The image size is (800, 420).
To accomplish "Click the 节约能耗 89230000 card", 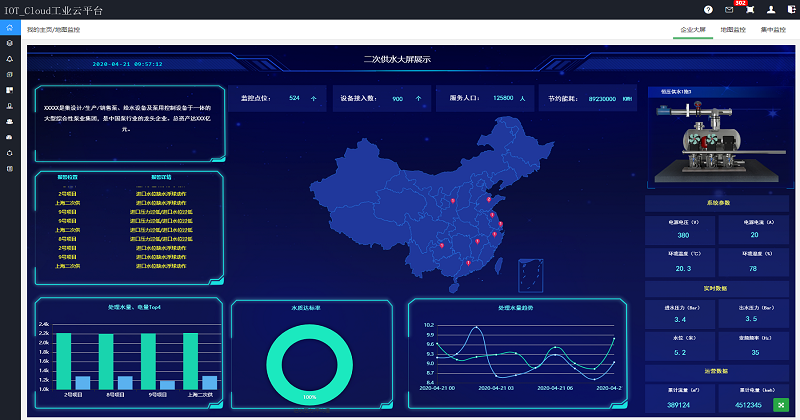I will (588, 98).
